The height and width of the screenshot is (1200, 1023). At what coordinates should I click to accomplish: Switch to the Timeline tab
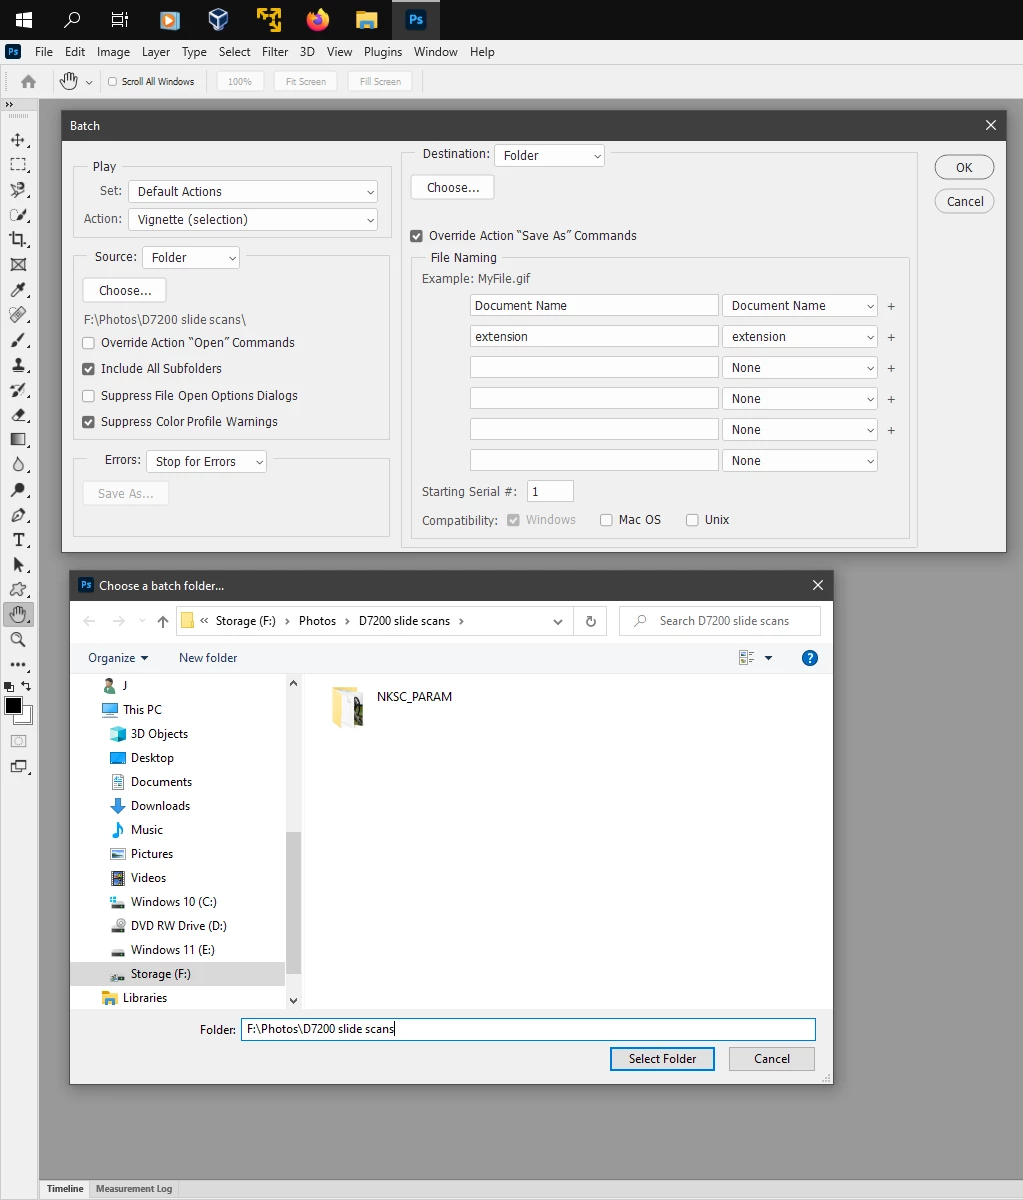[65, 1189]
